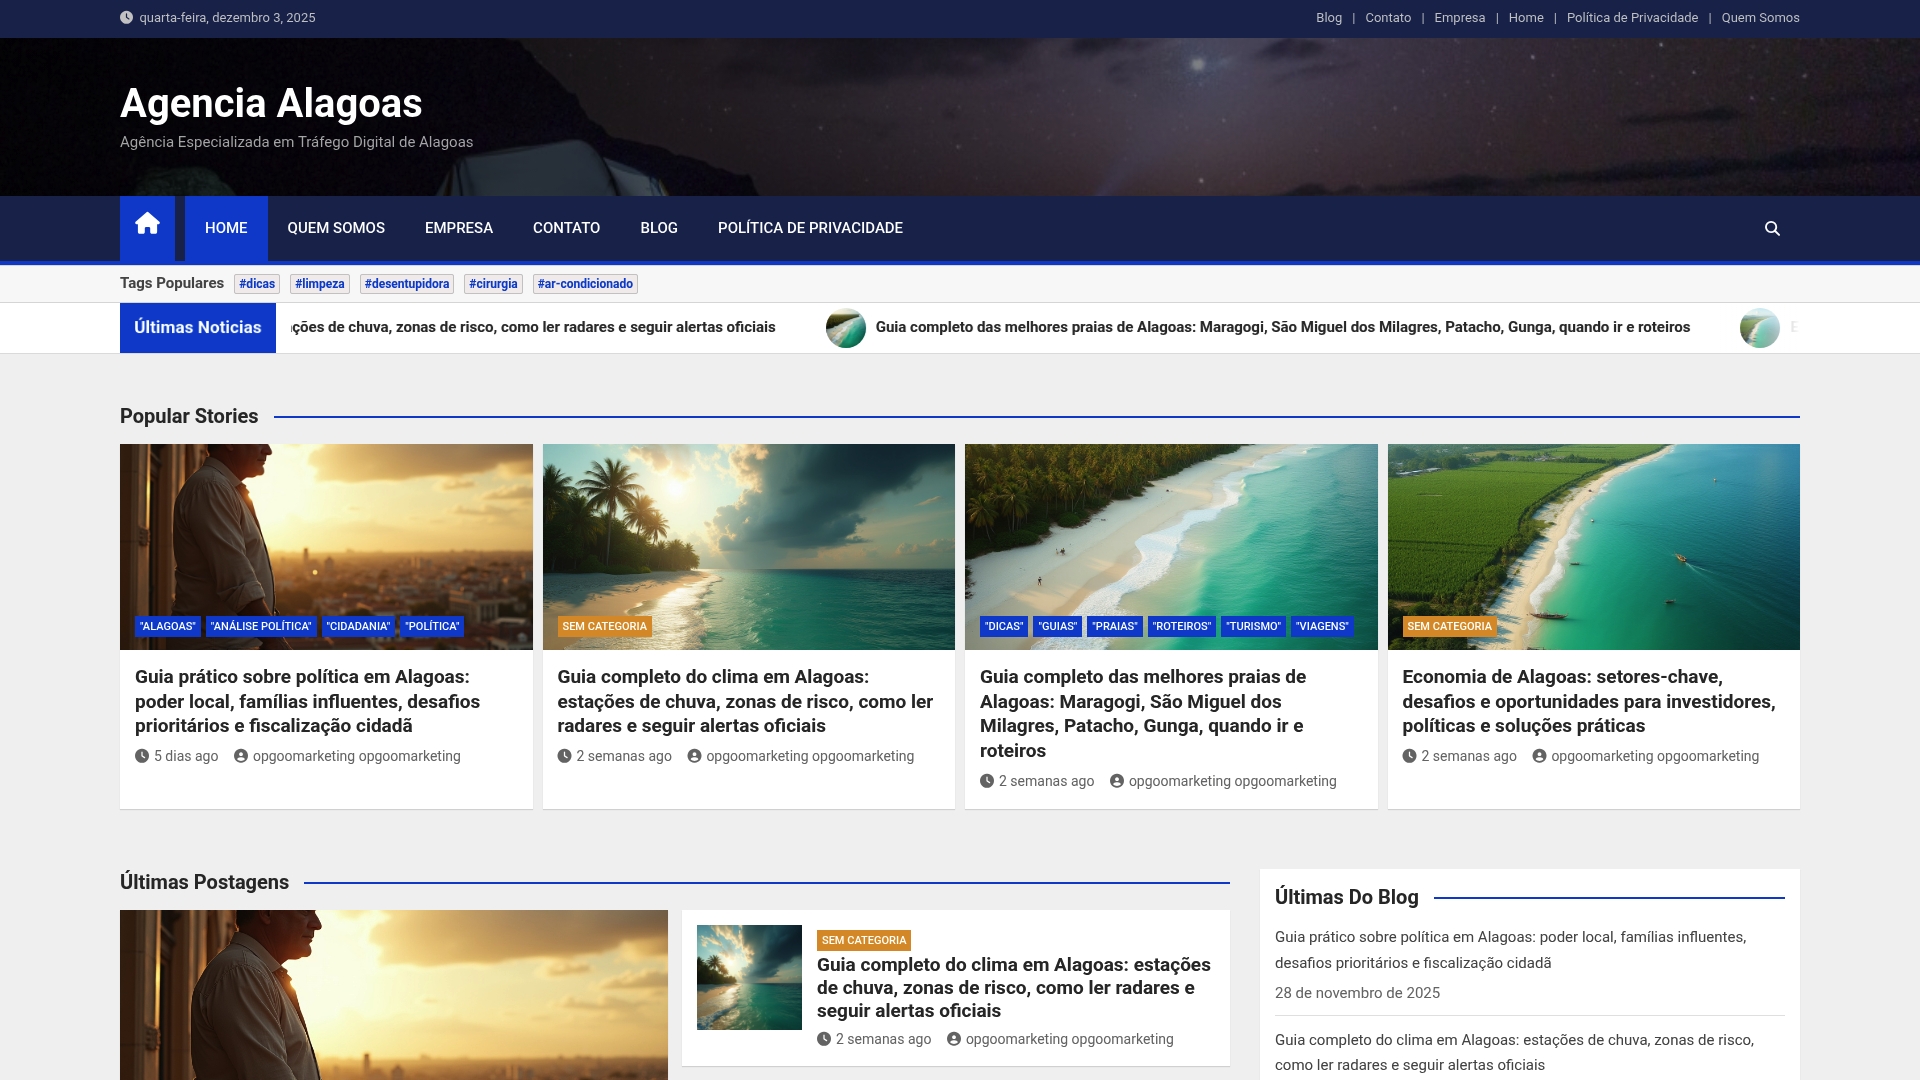1920x1080 pixels.
Task: Open the 'Quem Somos' link in the top bar
Action: (x=1759, y=17)
